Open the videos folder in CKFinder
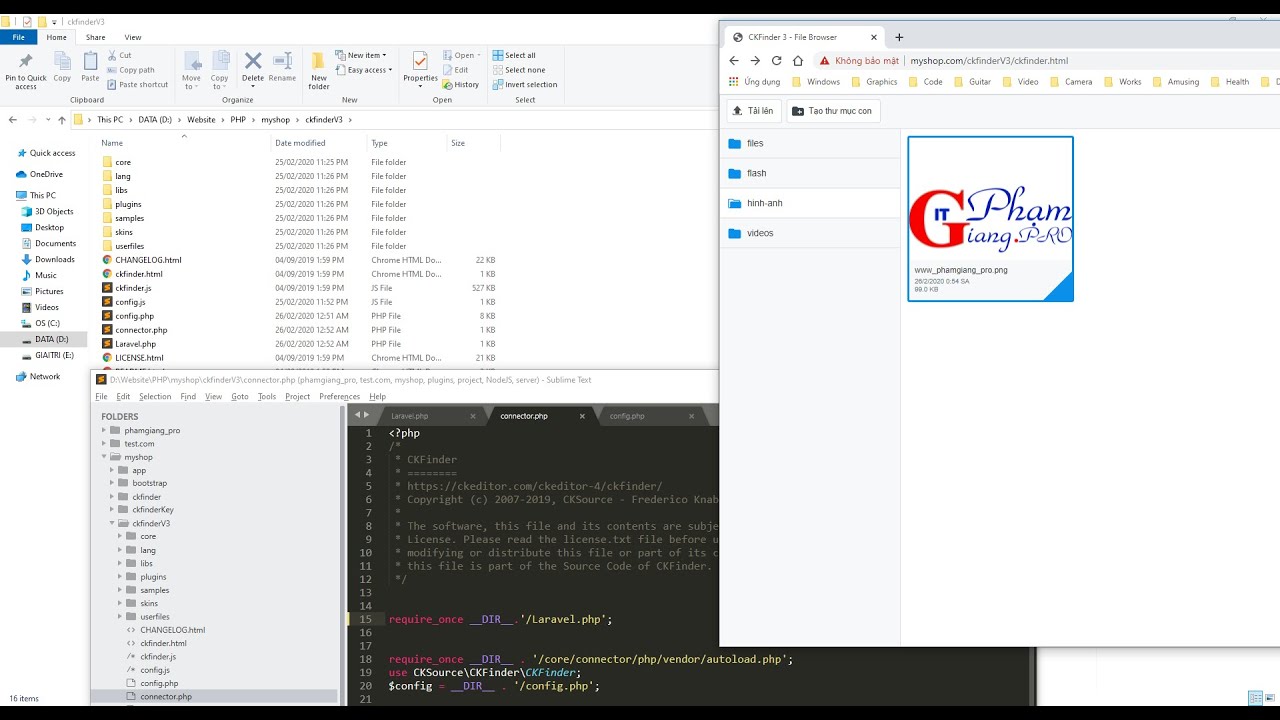 758,233
